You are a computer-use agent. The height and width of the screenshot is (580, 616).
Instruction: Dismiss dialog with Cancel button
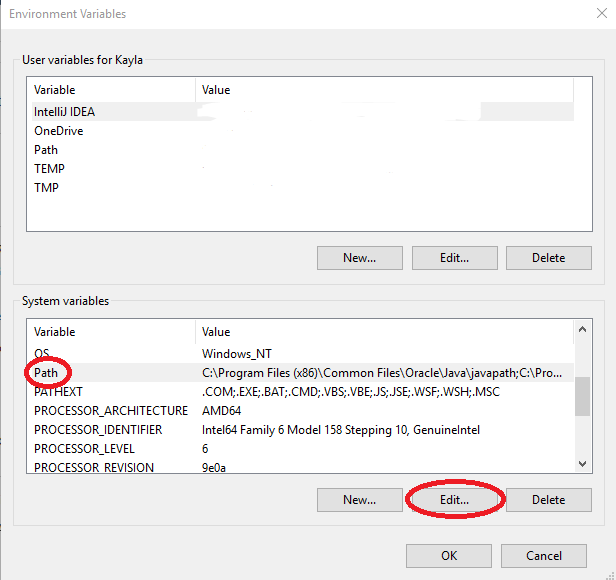[x=543, y=555]
